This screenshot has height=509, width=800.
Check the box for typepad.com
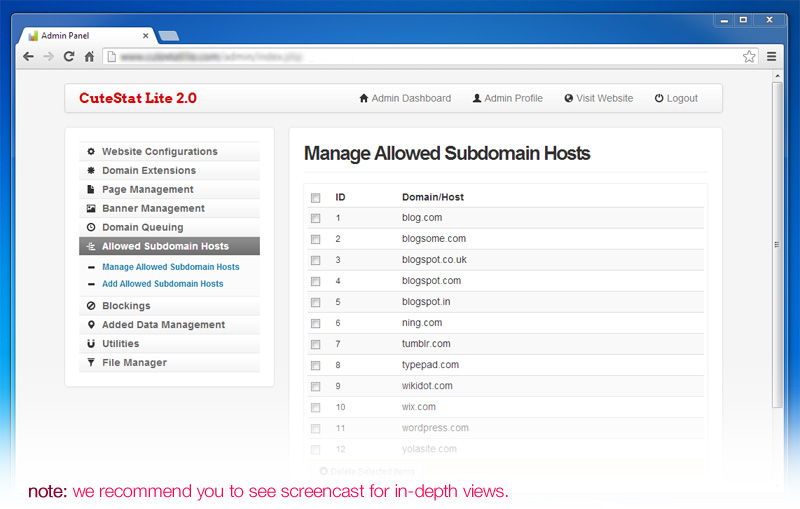click(315, 366)
